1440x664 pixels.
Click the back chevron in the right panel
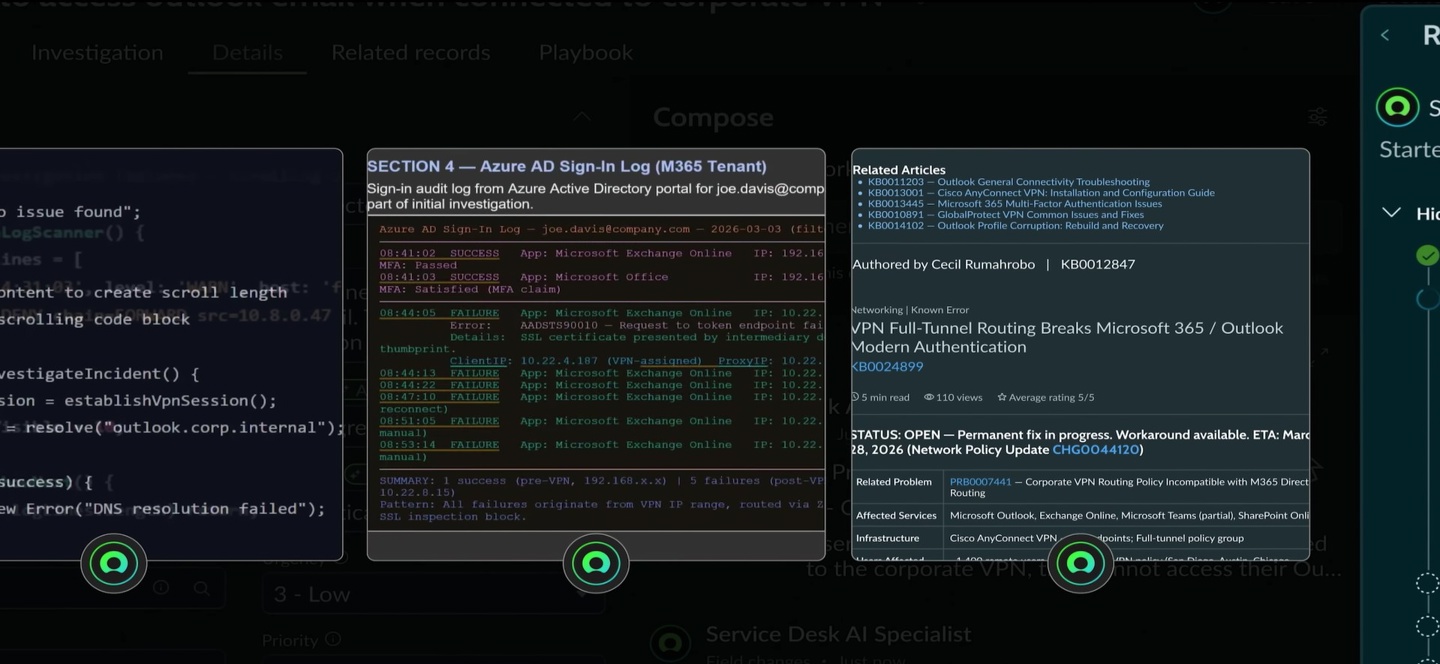[1385, 35]
